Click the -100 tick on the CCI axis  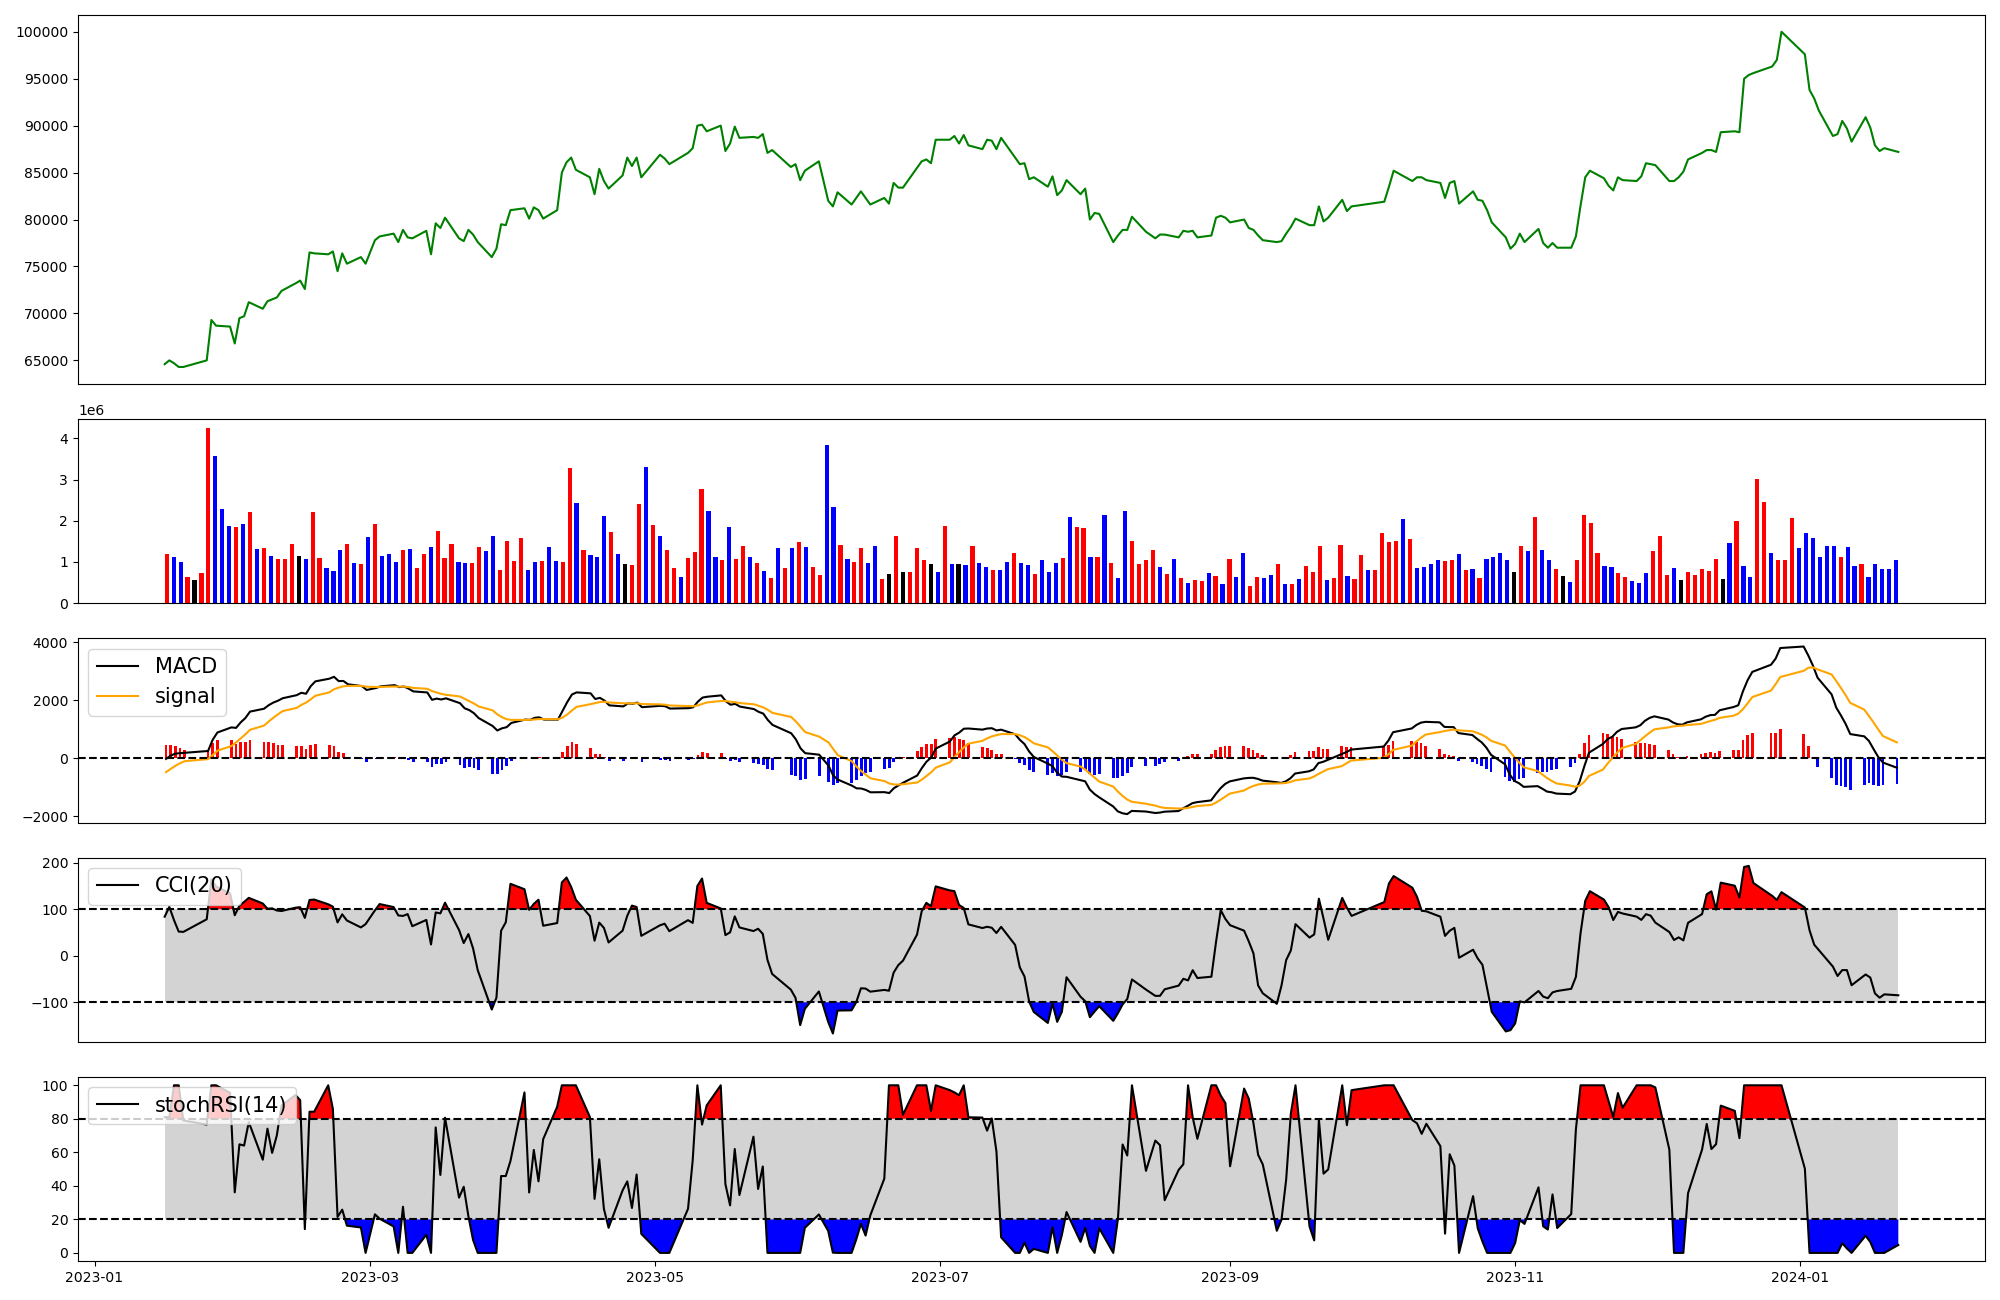(x=50, y=1003)
